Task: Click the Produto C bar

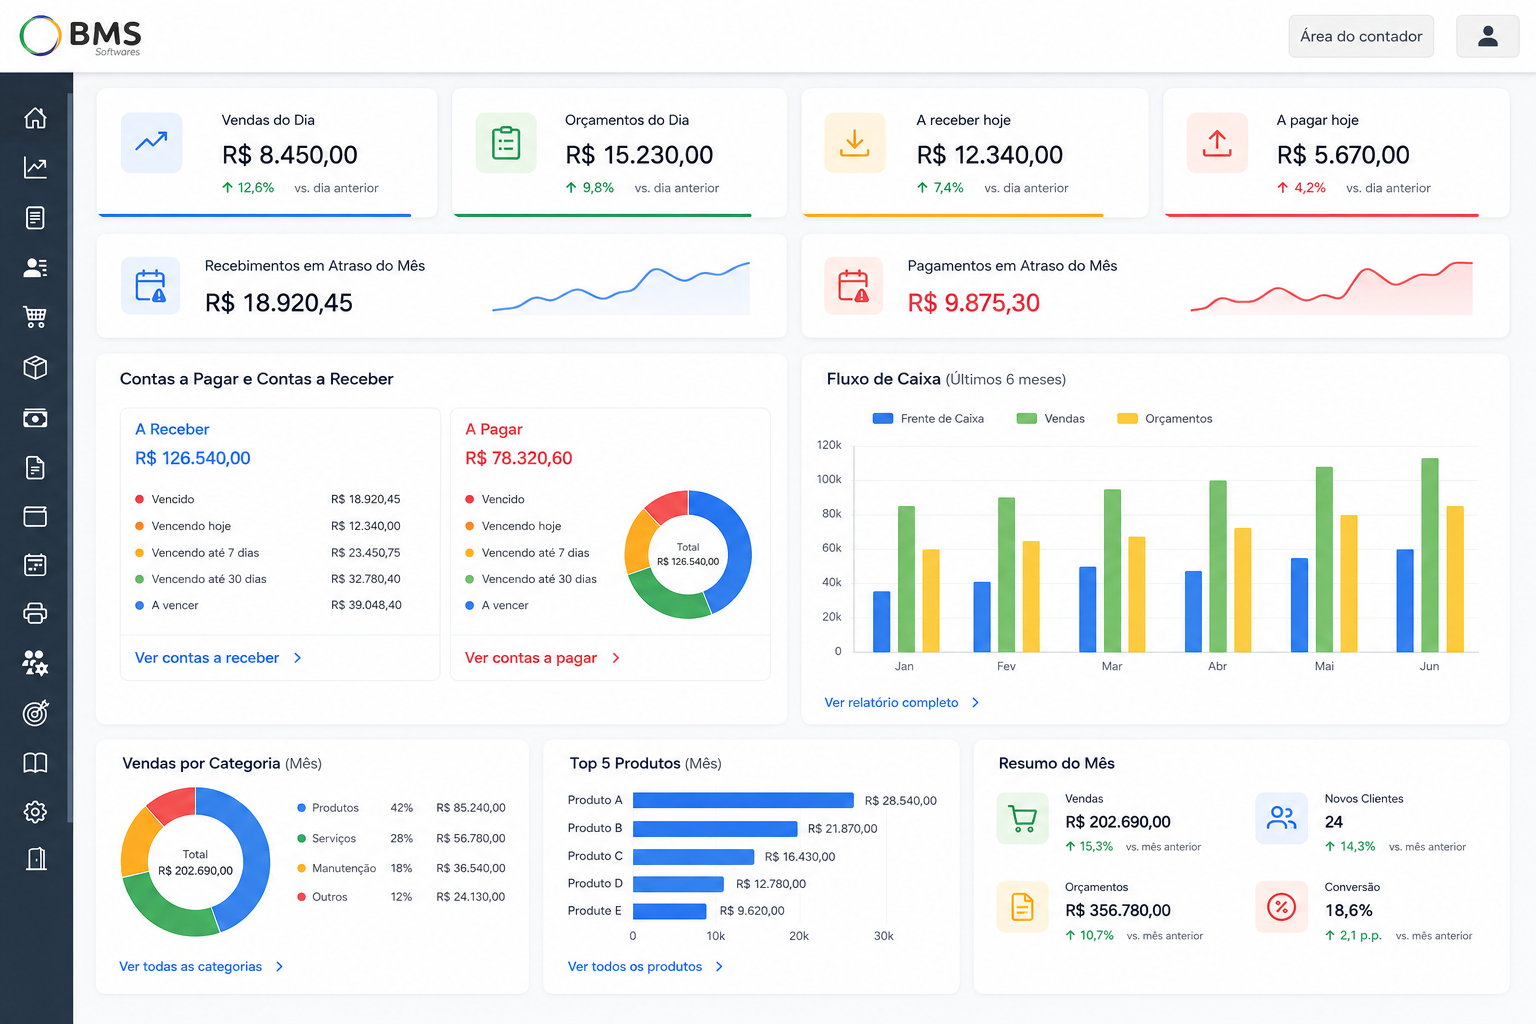Action: pos(693,856)
